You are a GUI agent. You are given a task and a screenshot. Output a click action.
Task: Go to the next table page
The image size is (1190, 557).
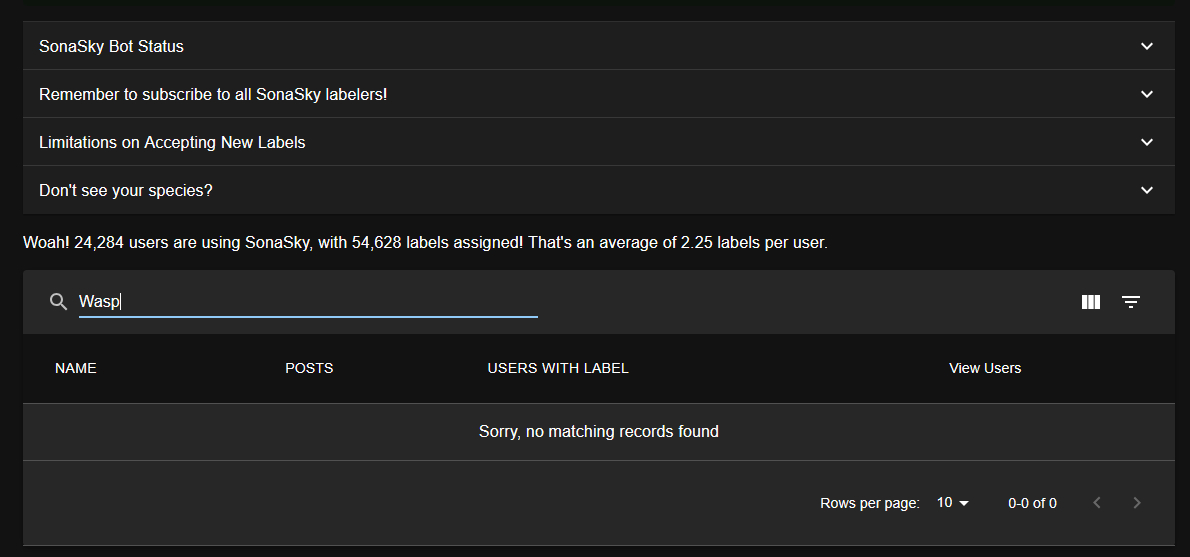1136,503
